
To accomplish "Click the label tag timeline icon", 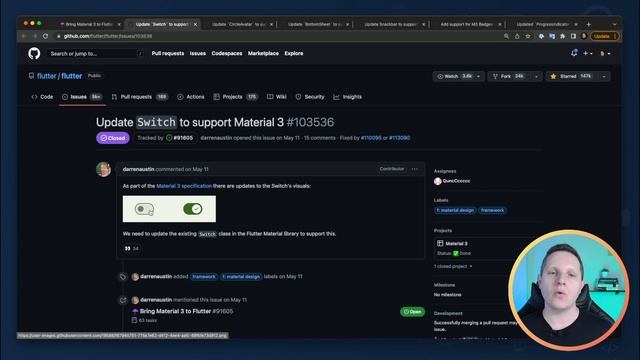I will [123, 277].
